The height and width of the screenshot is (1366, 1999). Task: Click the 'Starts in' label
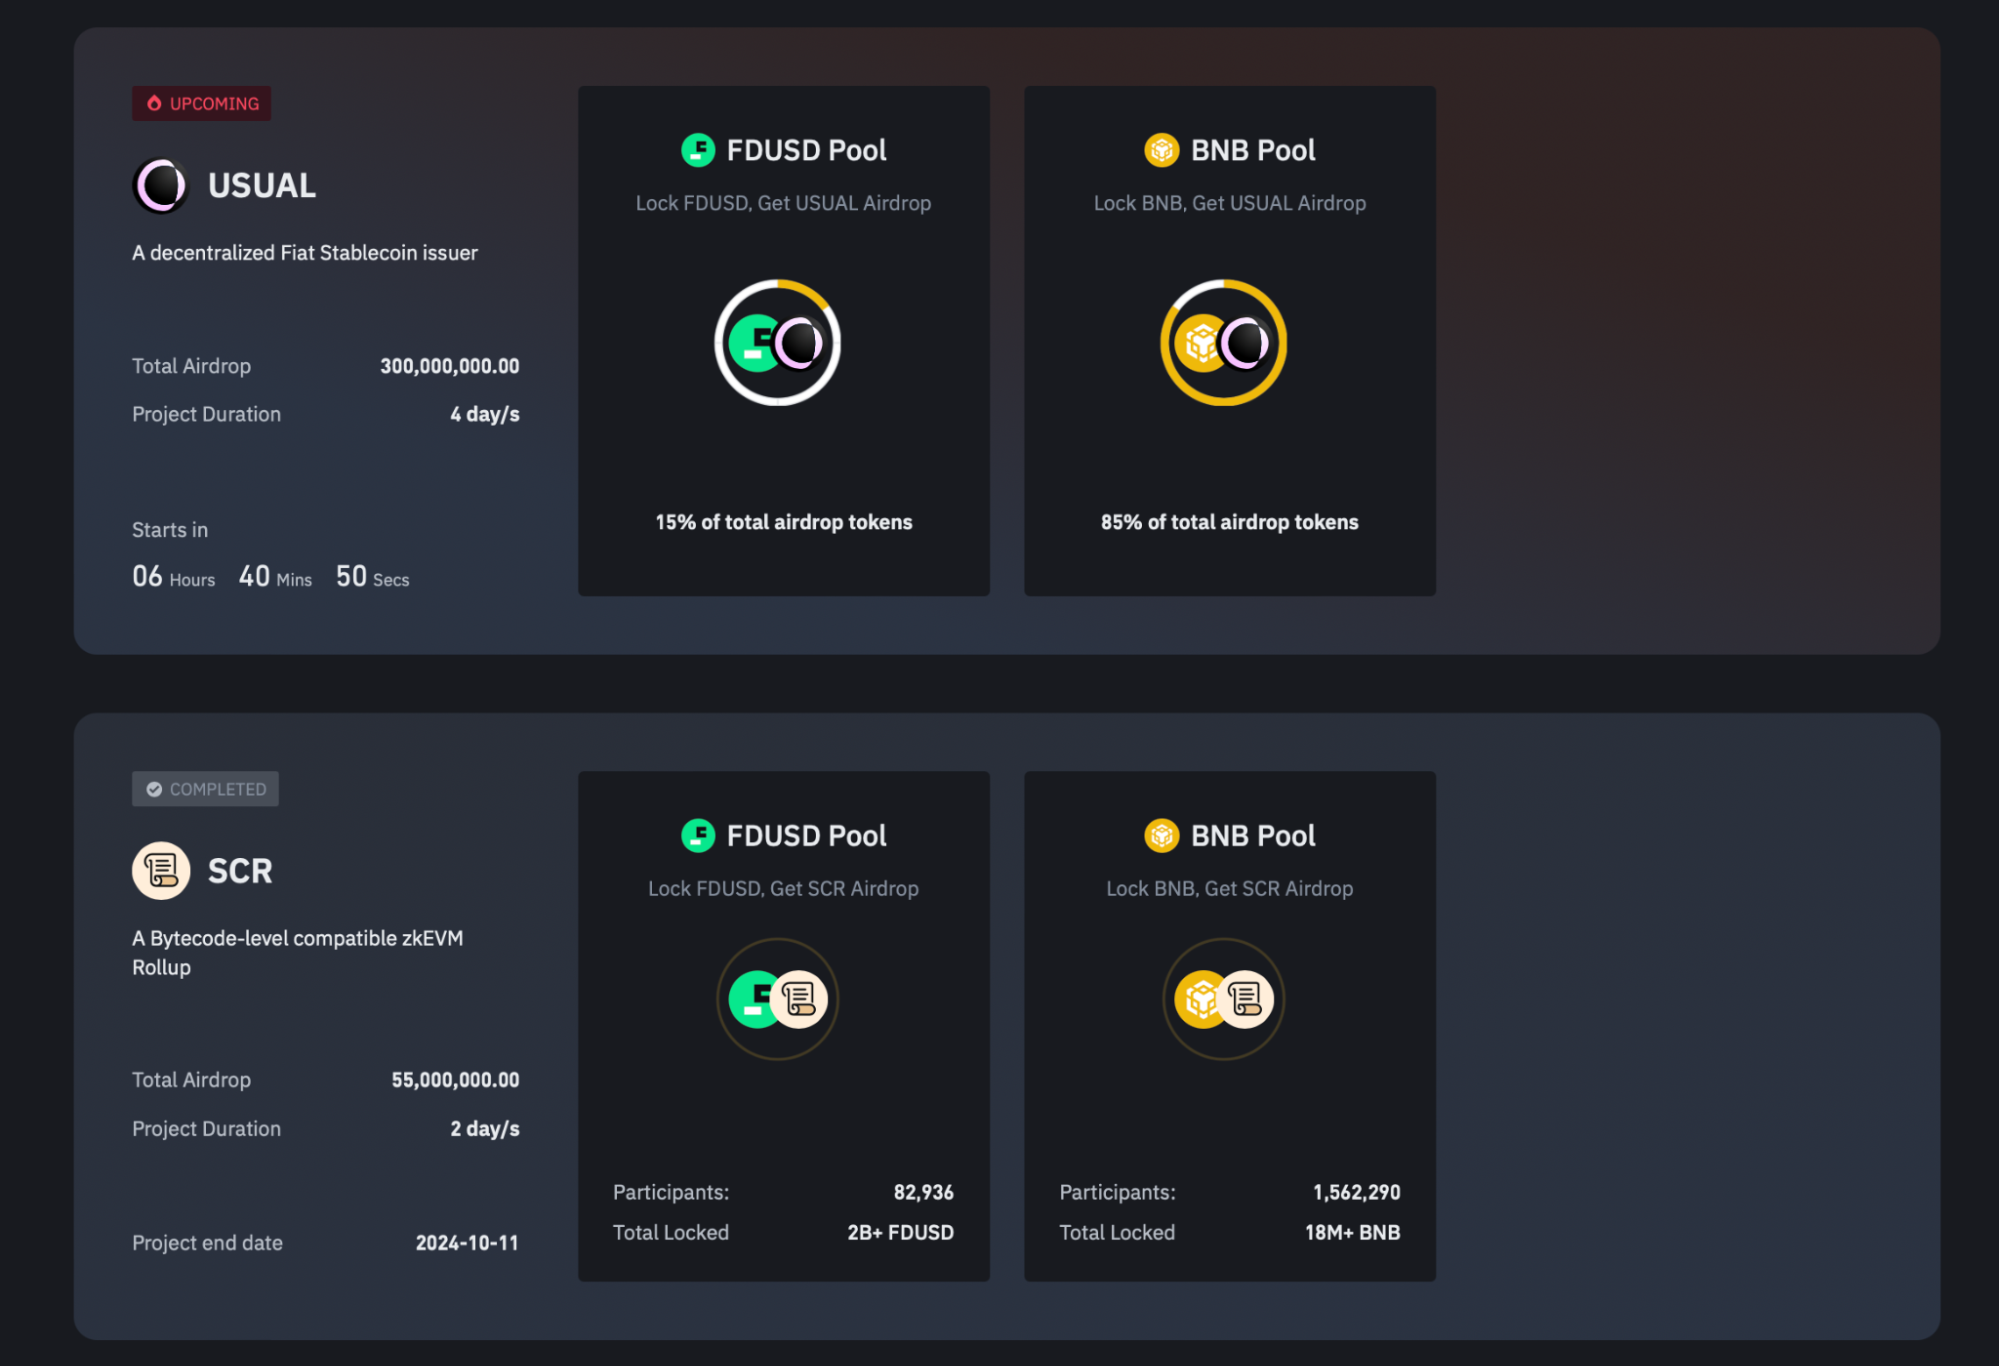170,530
